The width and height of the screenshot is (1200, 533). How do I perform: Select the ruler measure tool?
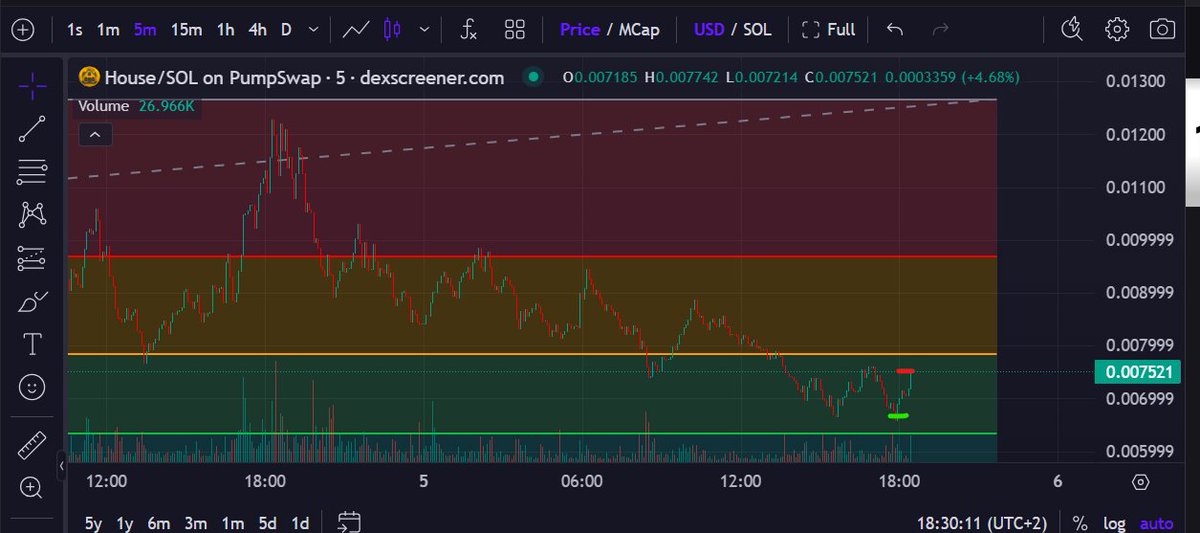[32, 446]
